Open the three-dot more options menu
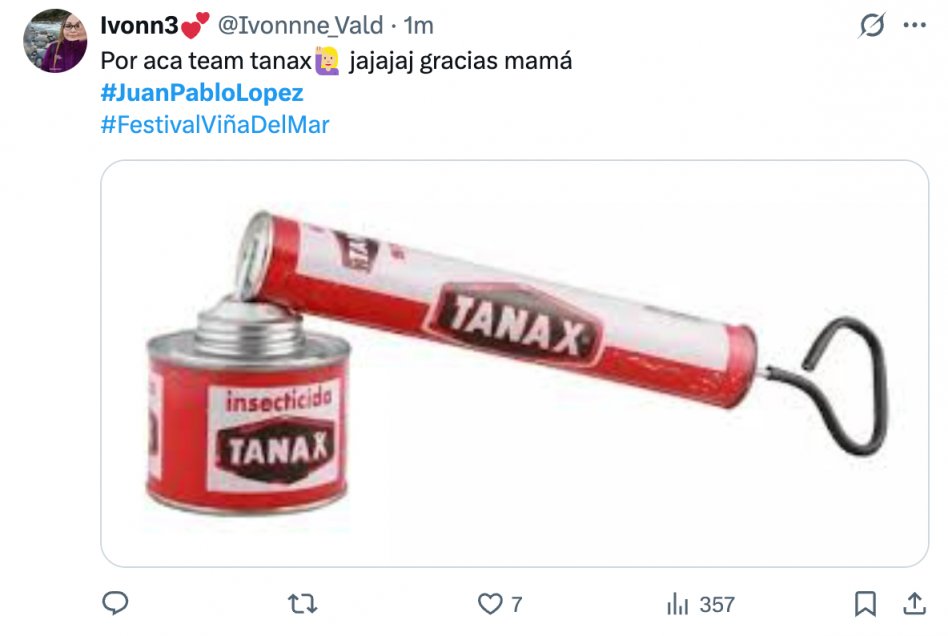This screenshot has height=636, width=948. pyautogui.click(x=915, y=25)
